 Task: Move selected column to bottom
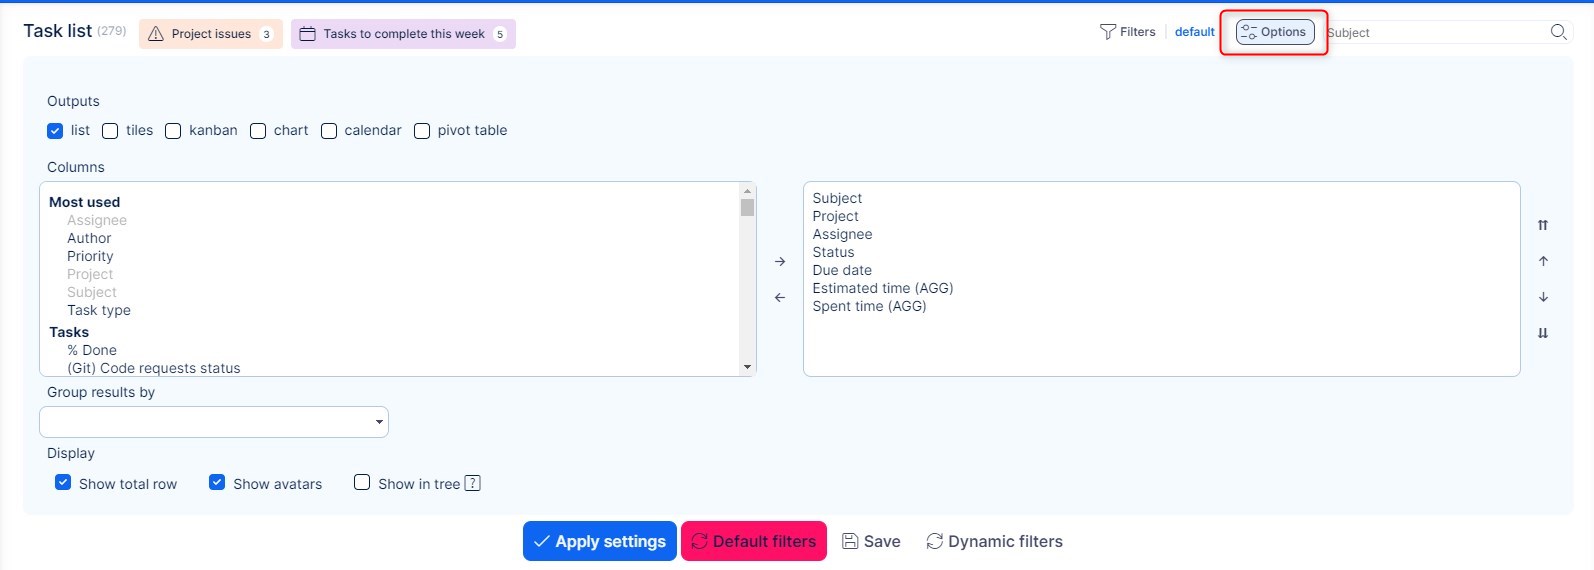click(x=1543, y=333)
